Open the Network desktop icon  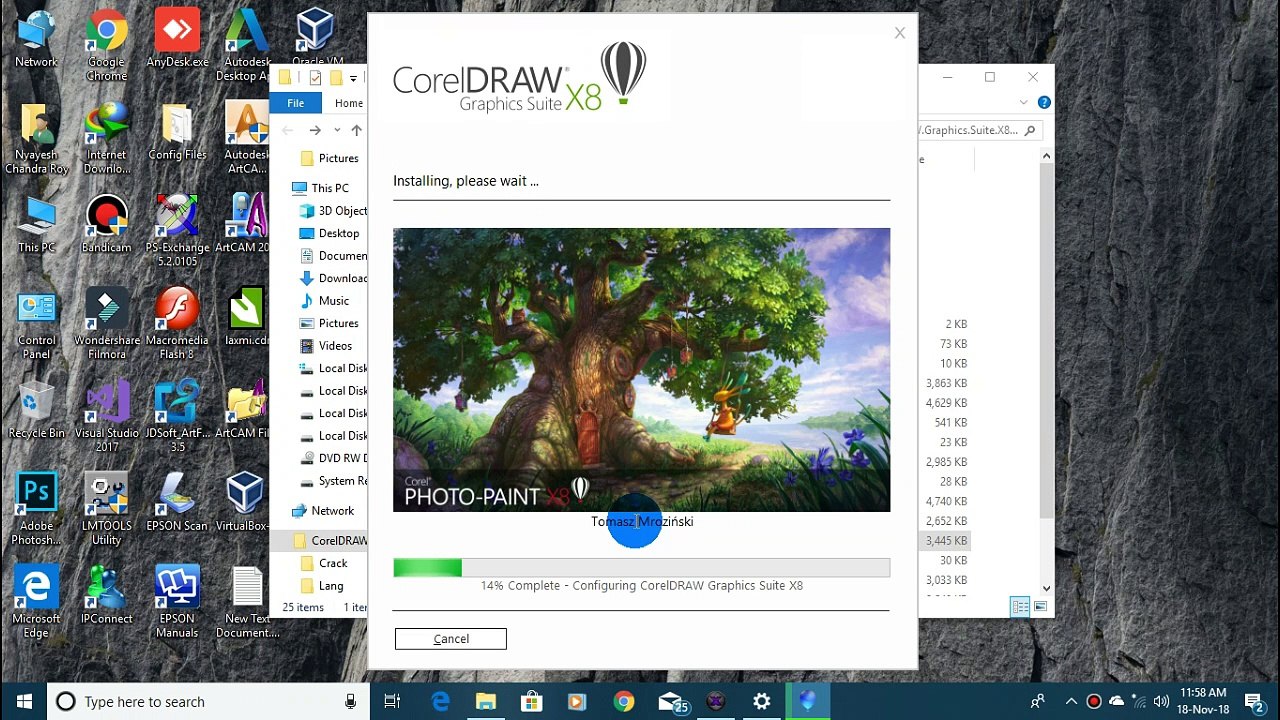point(36,38)
